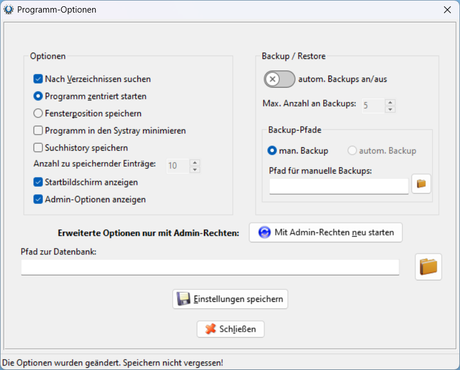This screenshot has width=460, height=370.
Task: Click the Backup-Pfade group label
Action: pyautogui.click(x=295, y=130)
